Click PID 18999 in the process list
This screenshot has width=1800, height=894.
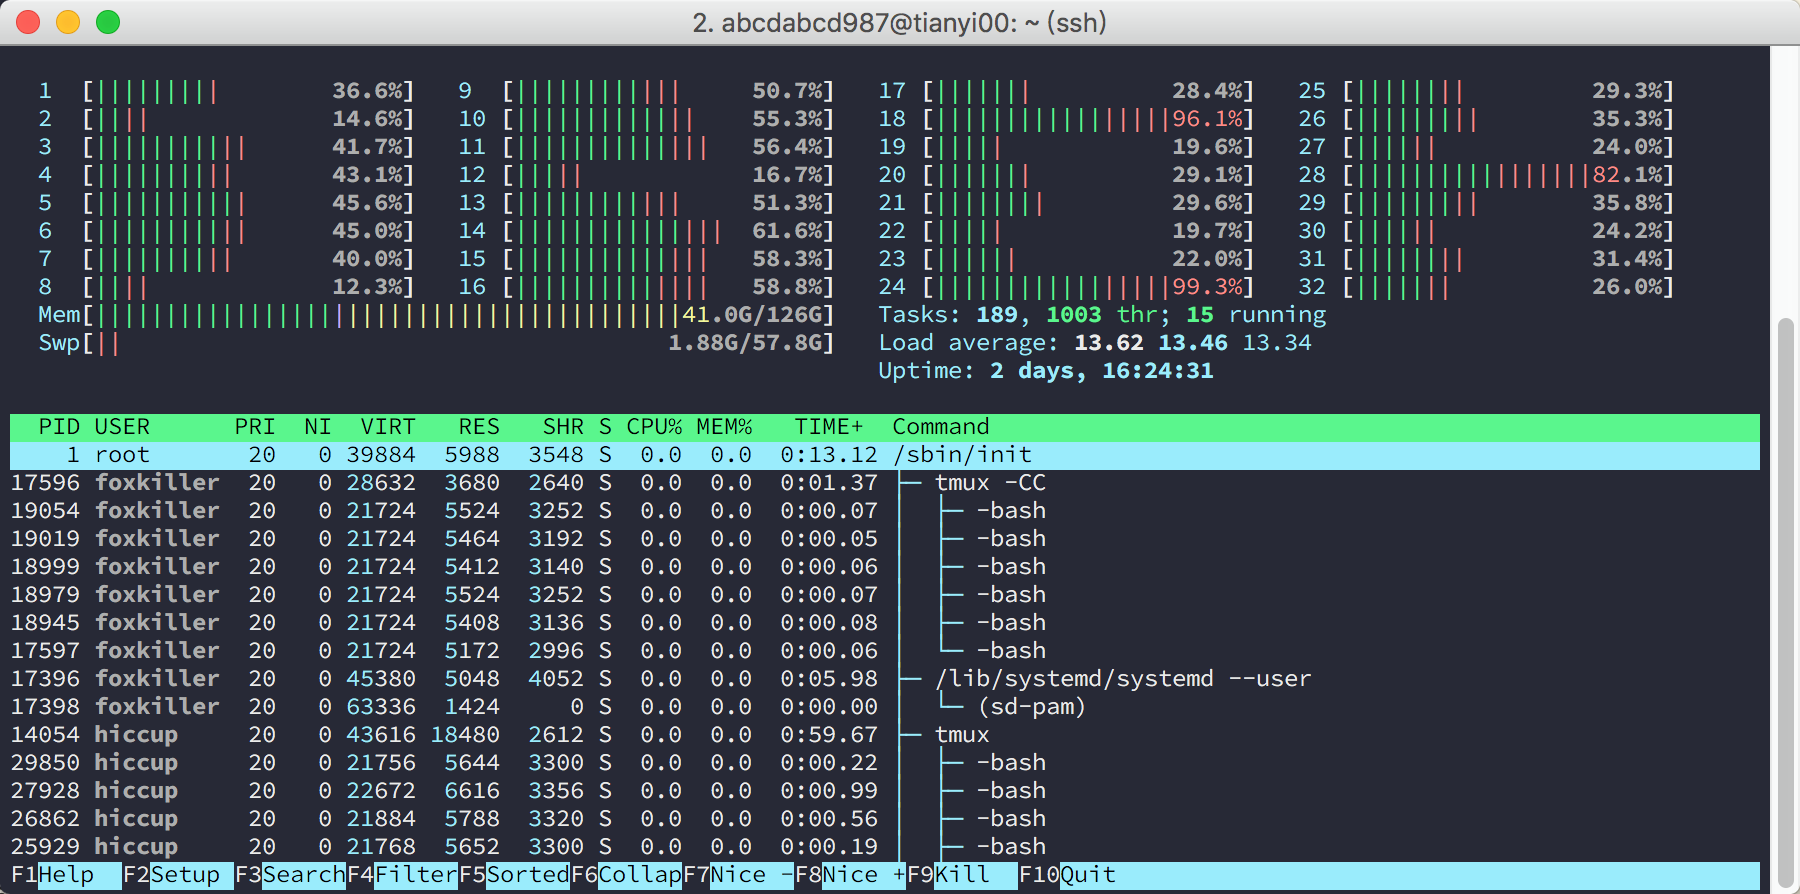45,567
